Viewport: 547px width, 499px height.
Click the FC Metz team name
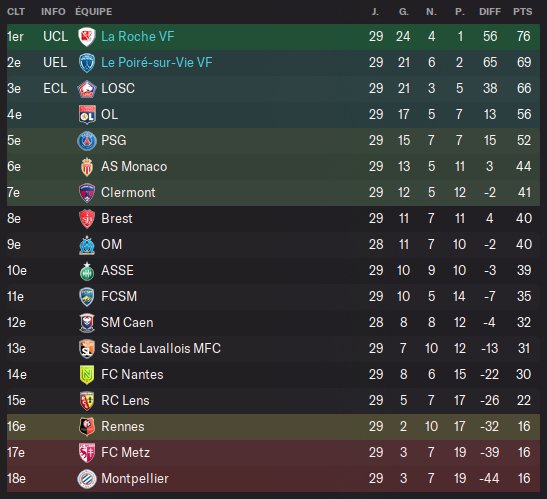pos(125,453)
